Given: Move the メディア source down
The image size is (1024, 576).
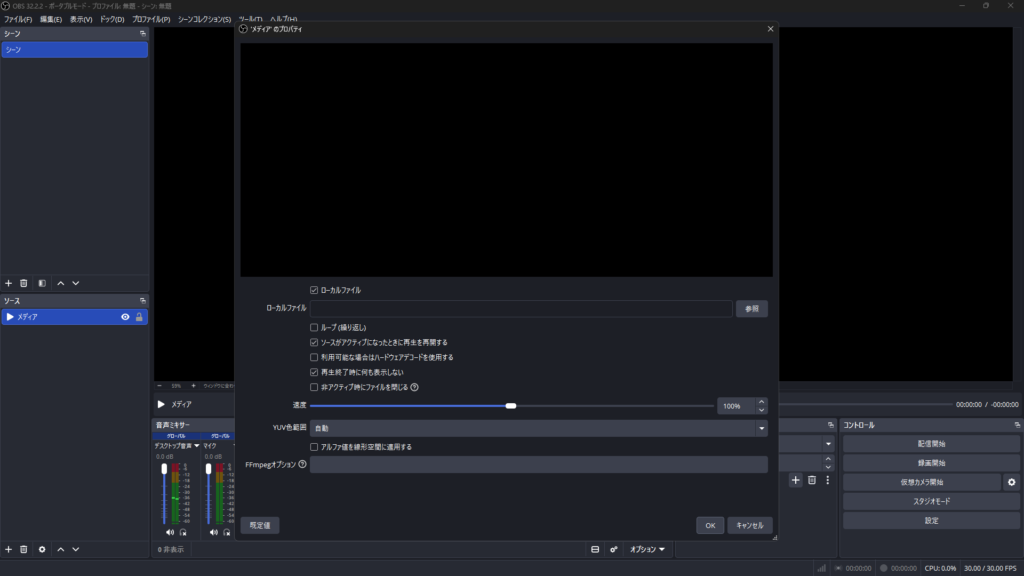Looking at the screenshot, I should coord(76,549).
